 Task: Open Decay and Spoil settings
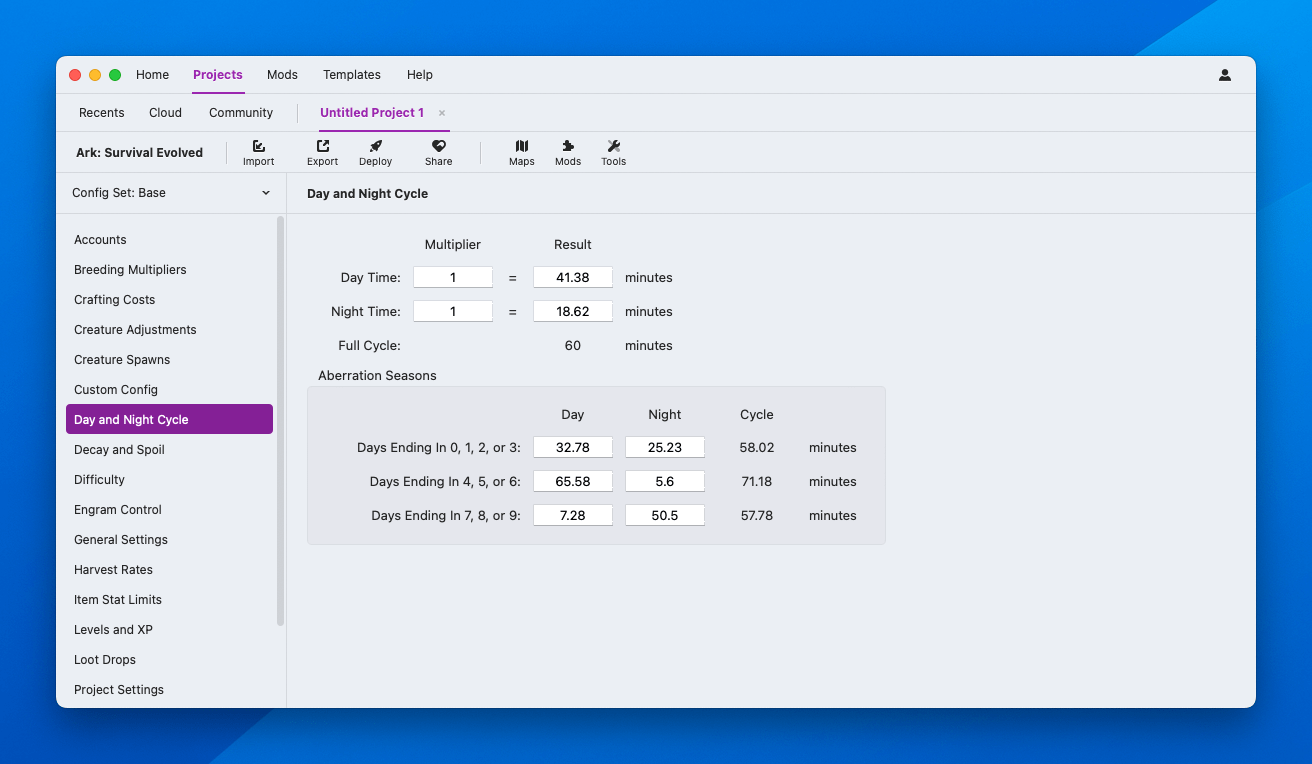[169, 450]
